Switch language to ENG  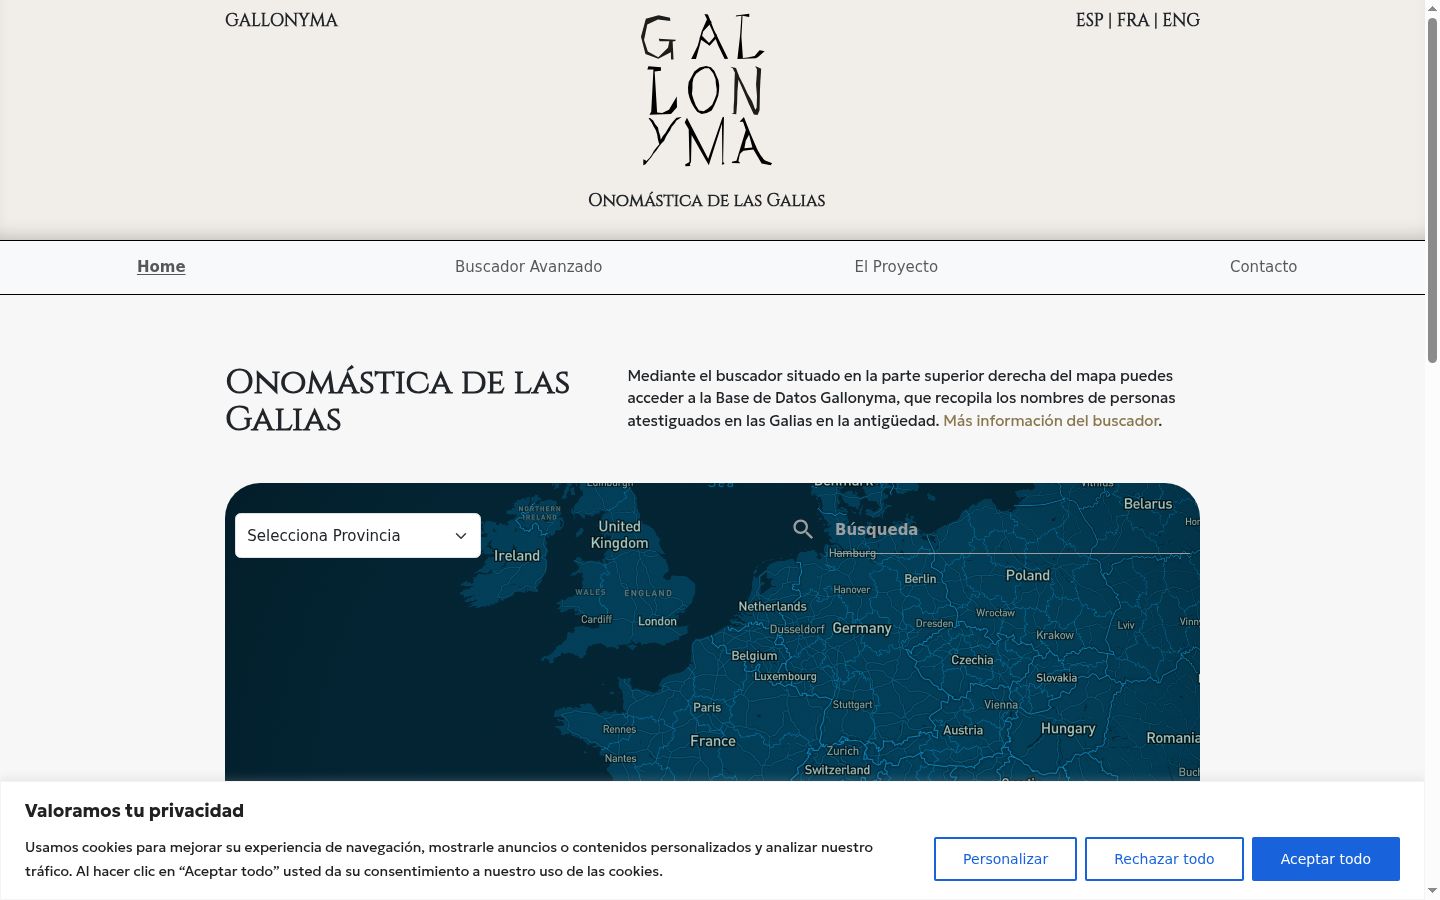pos(1181,20)
